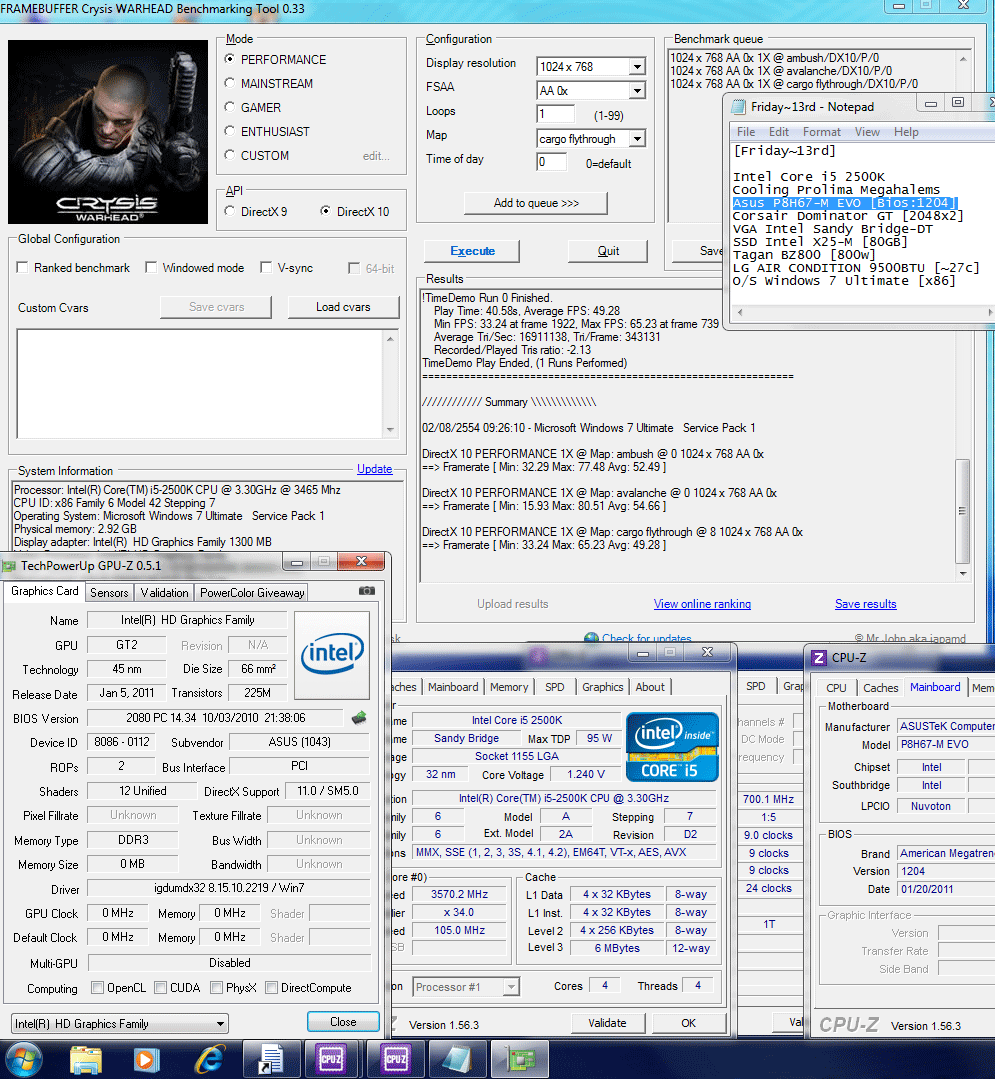Click the Execute button
The image size is (995, 1079).
pyautogui.click(x=472, y=251)
